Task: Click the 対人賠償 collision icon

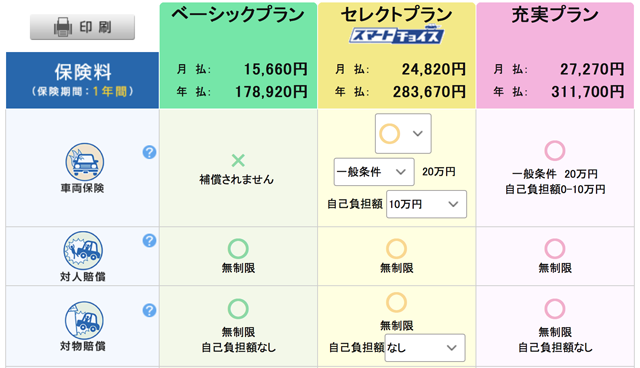Action: [83, 250]
